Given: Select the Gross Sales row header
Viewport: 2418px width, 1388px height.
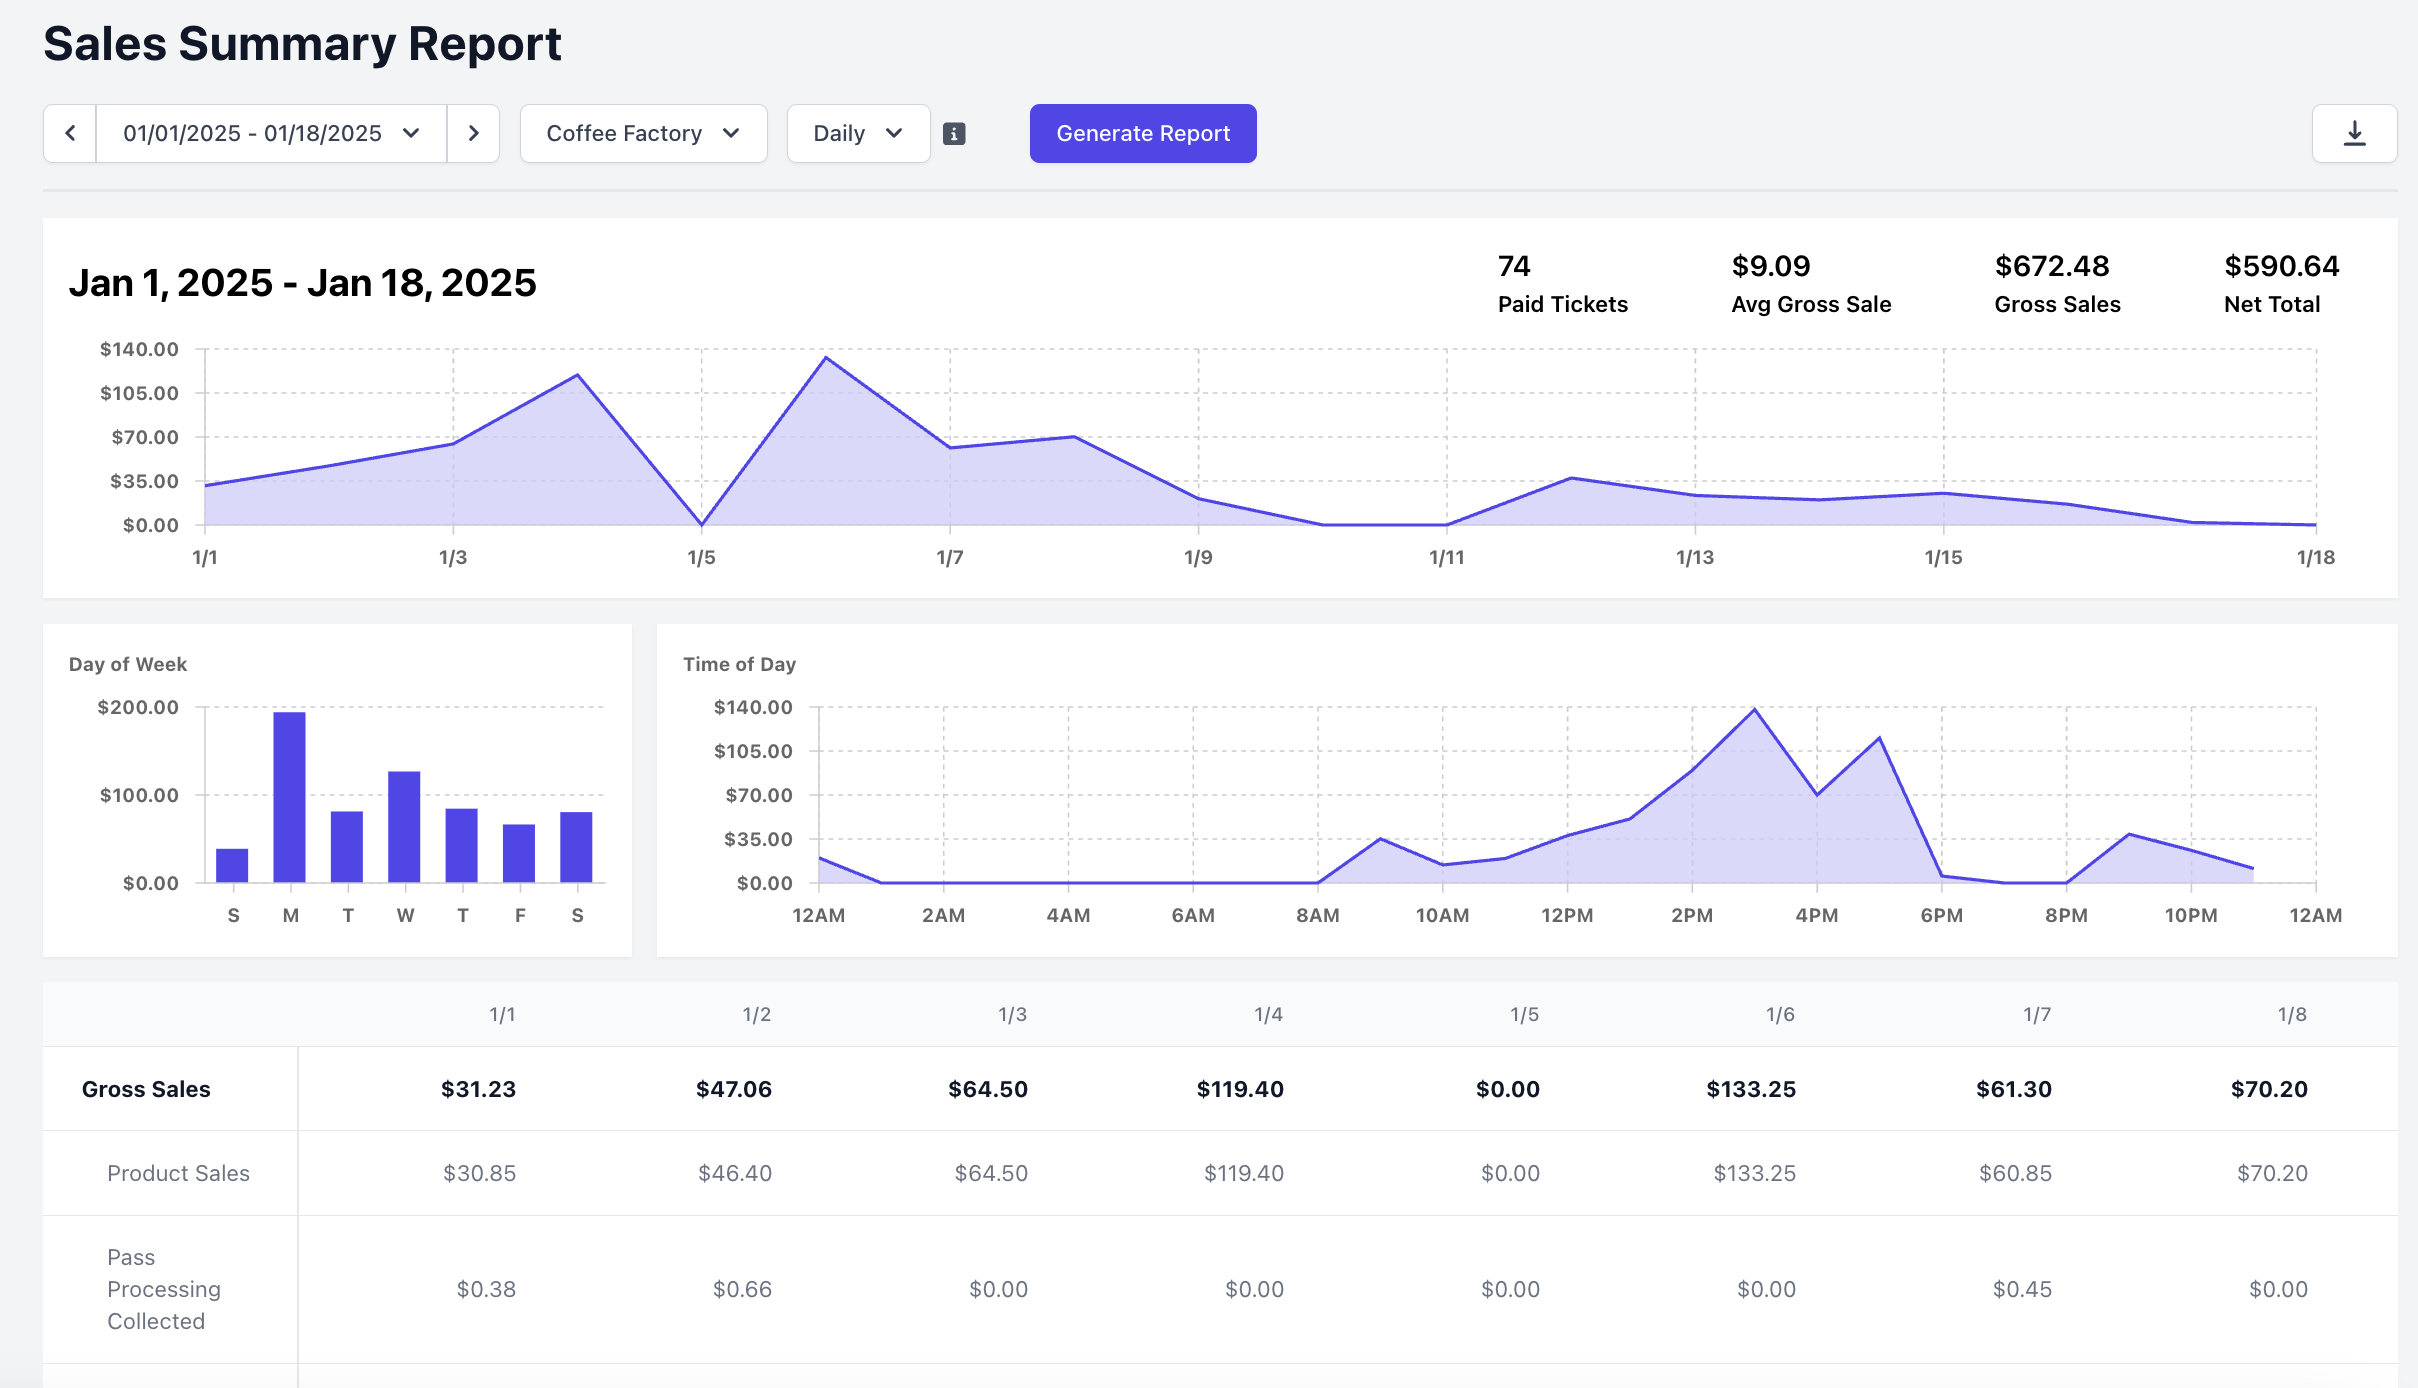Looking at the screenshot, I should [146, 1089].
